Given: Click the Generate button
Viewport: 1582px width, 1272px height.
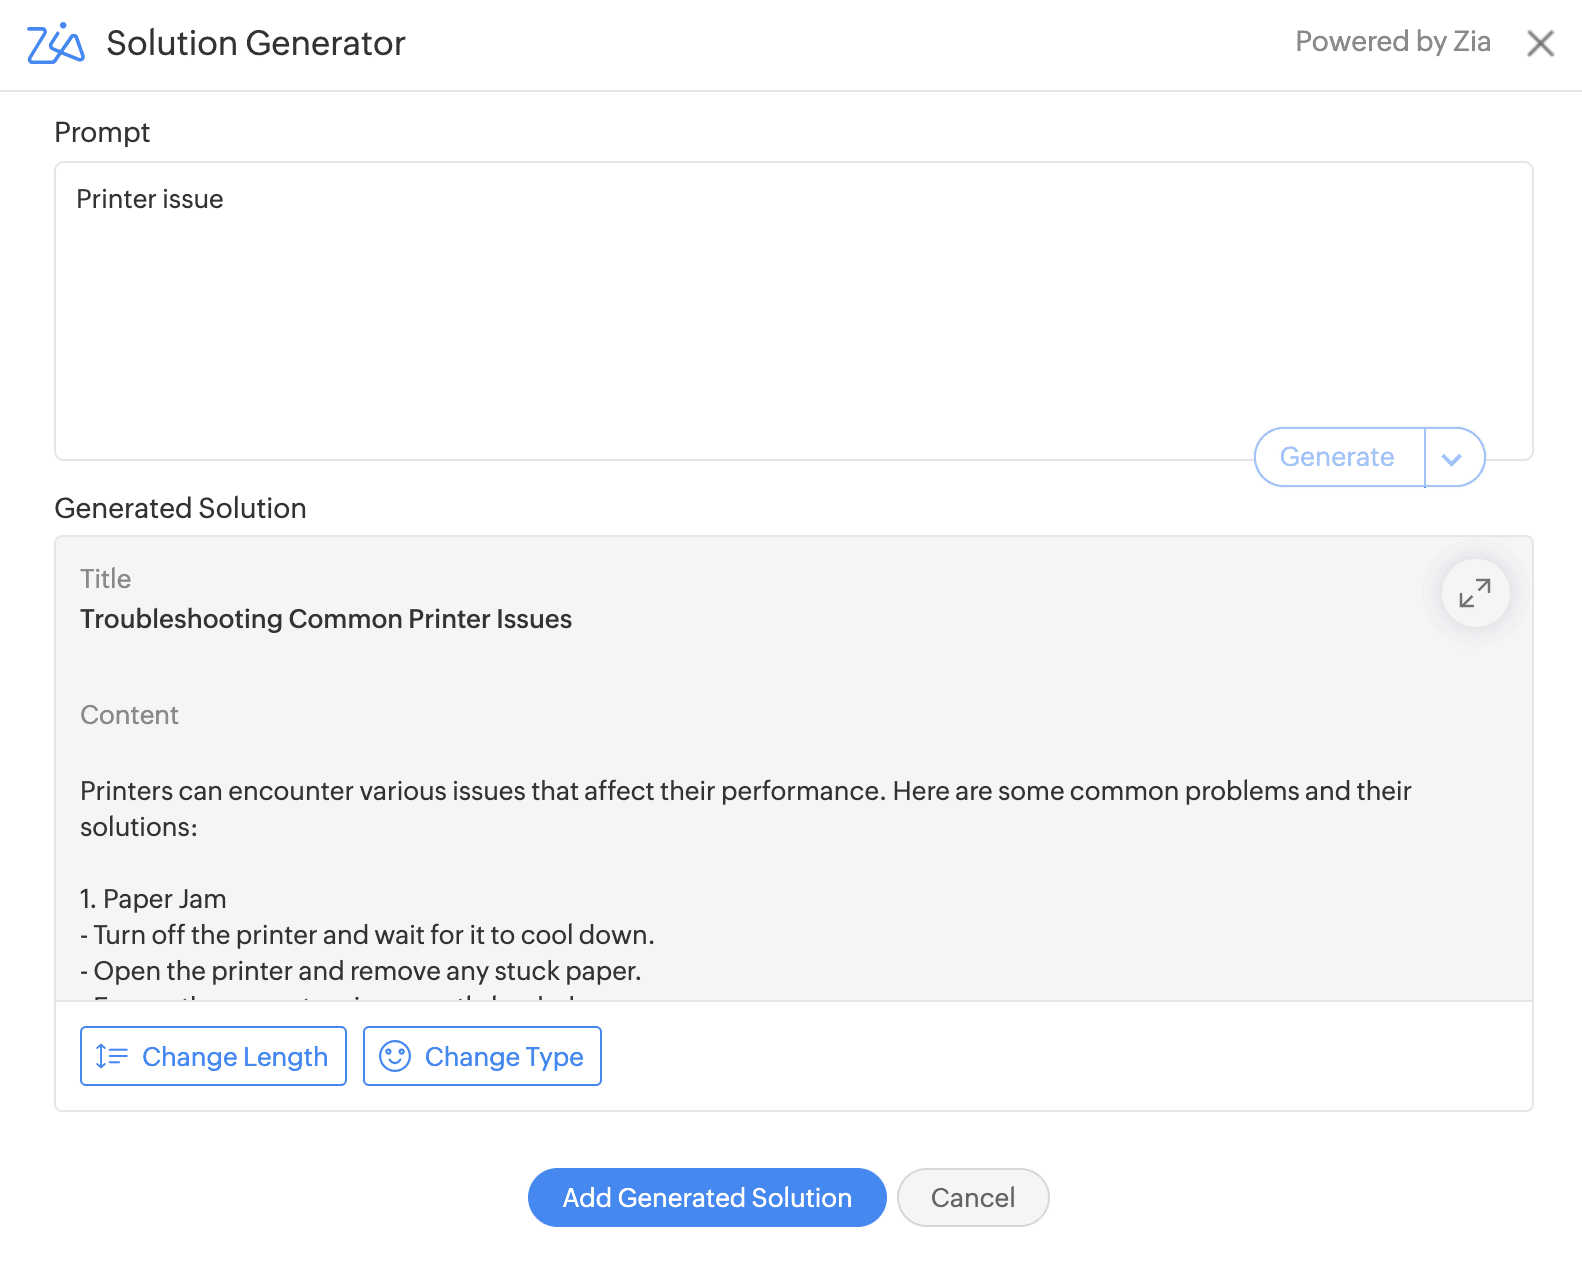Looking at the screenshot, I should tap(1337, 457).
